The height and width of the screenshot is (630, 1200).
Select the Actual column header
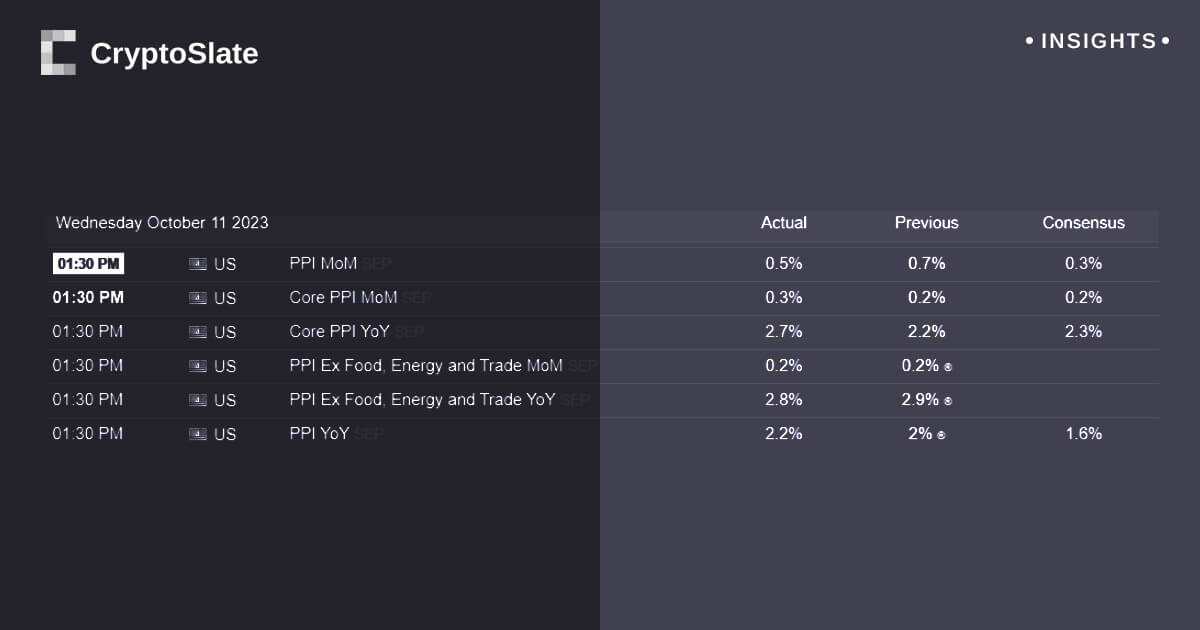coord(783,223)
